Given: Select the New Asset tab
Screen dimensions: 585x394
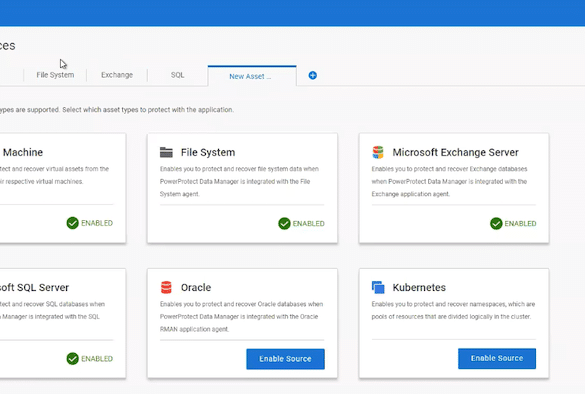Looking at the screenshot, I should coord(252,76).
